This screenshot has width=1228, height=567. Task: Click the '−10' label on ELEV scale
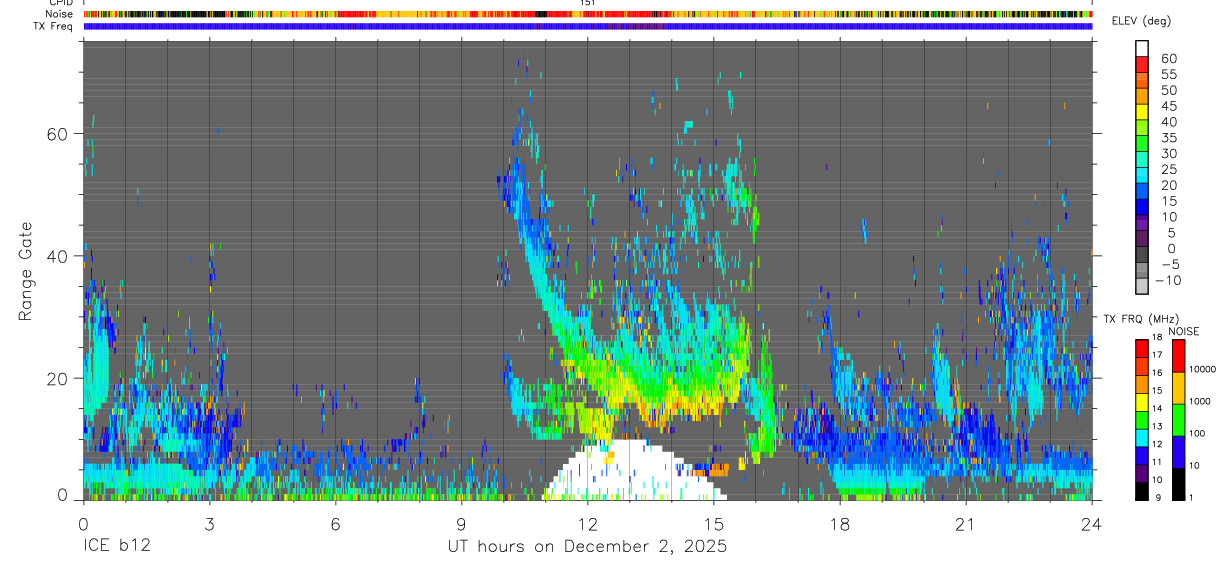pos(1170,281)
